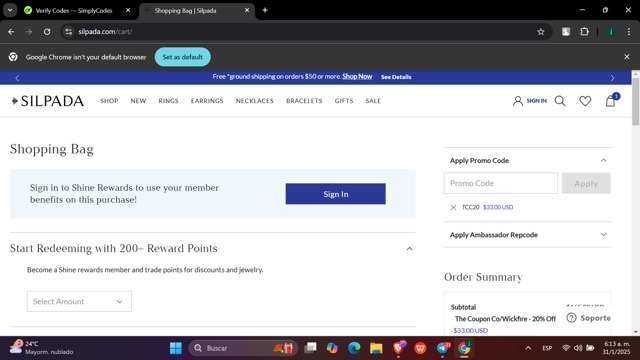Go forward in browser history
The image size is (640, 360).
[x=29, y=31]
